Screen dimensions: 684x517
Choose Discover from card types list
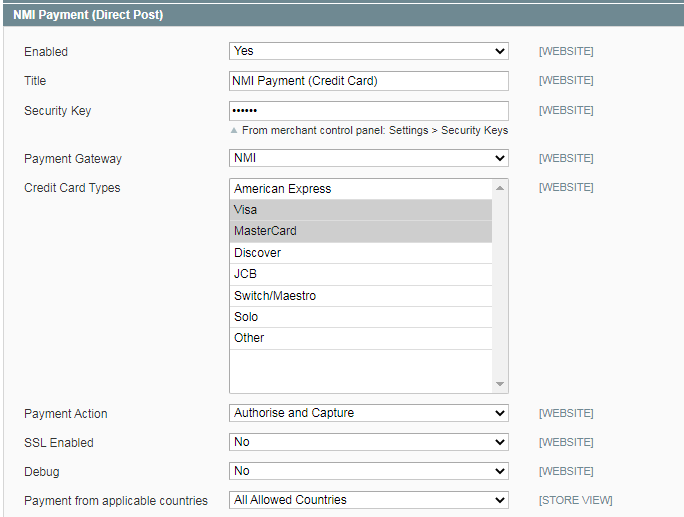pos(360,253)
